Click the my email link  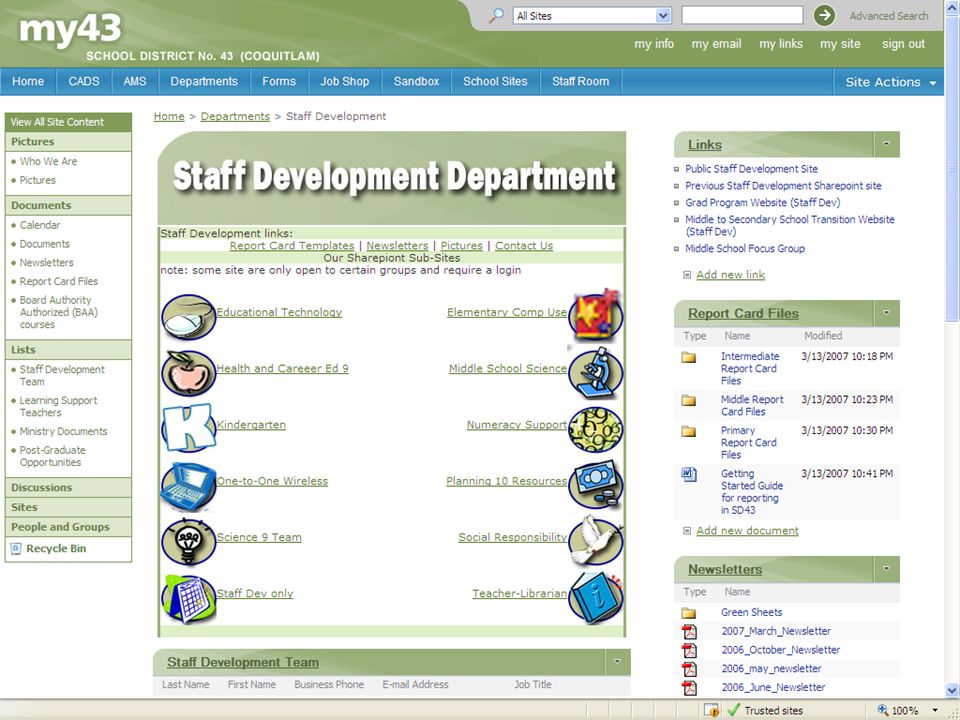pyautogui.click(x=716, y=44)
